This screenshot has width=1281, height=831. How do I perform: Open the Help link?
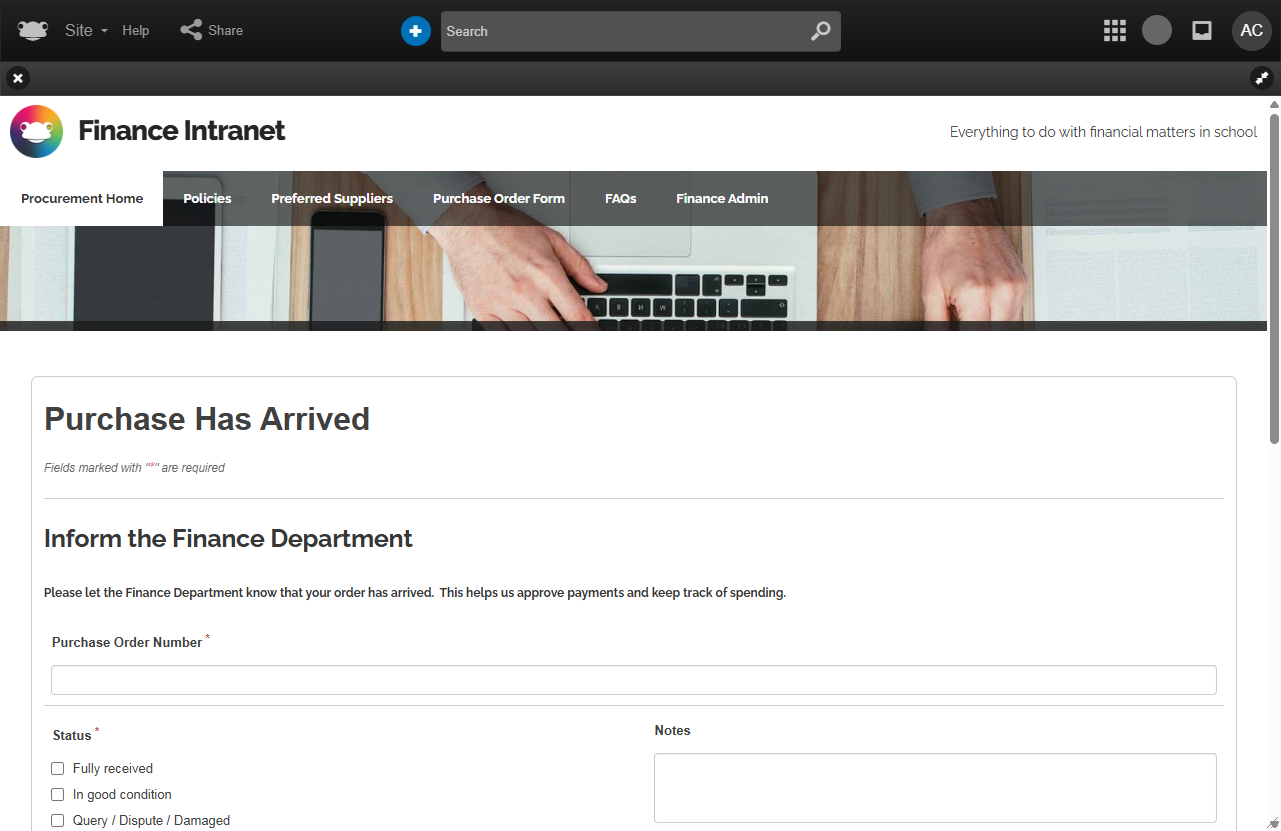[x=136, y=31]
